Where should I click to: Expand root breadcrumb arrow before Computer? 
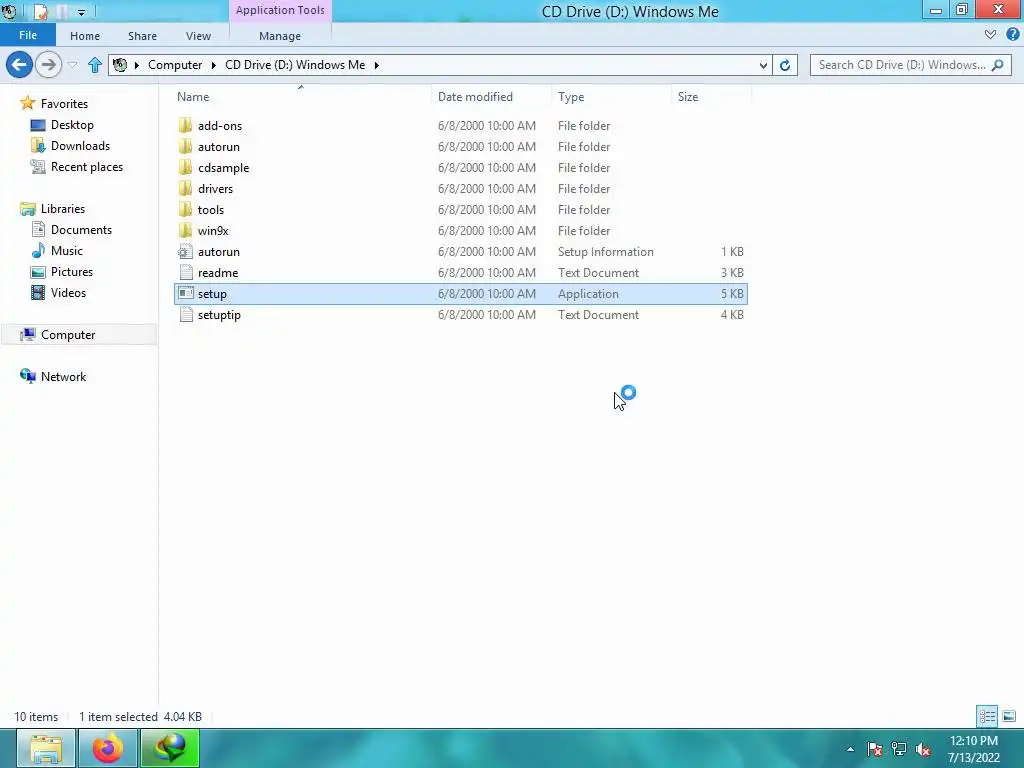coord(136,65)
